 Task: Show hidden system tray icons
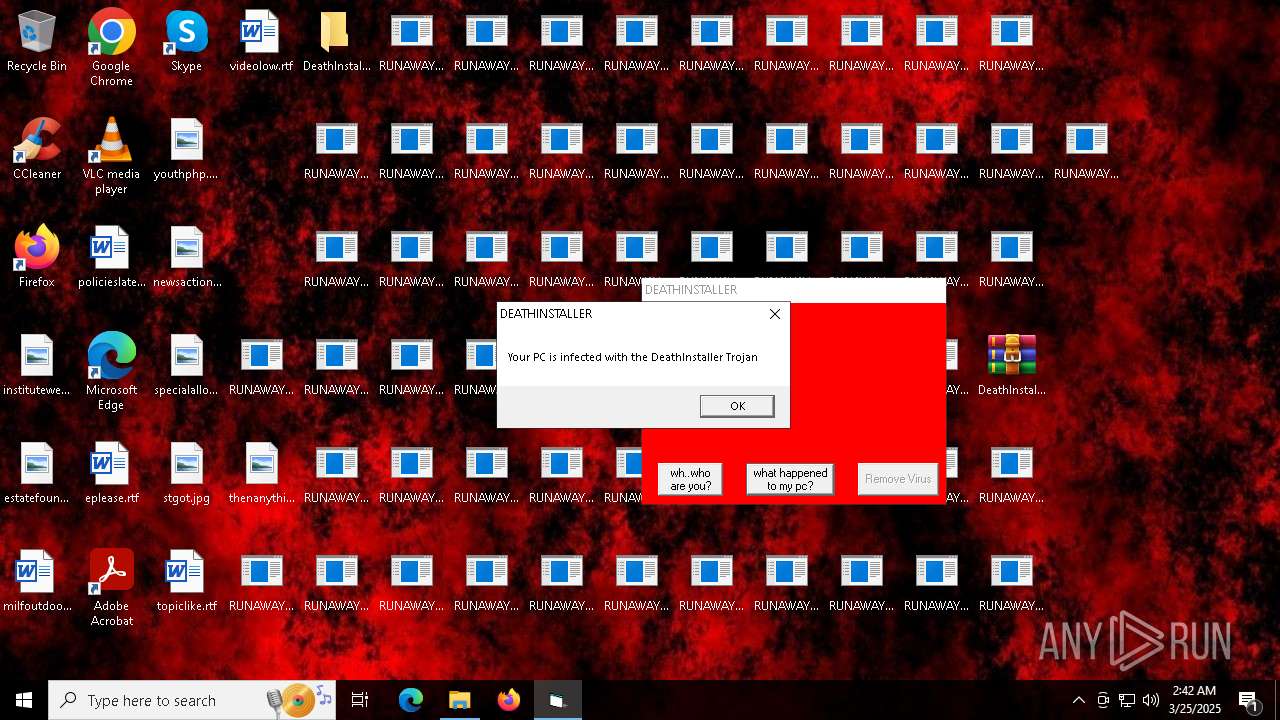point(1078,700)
